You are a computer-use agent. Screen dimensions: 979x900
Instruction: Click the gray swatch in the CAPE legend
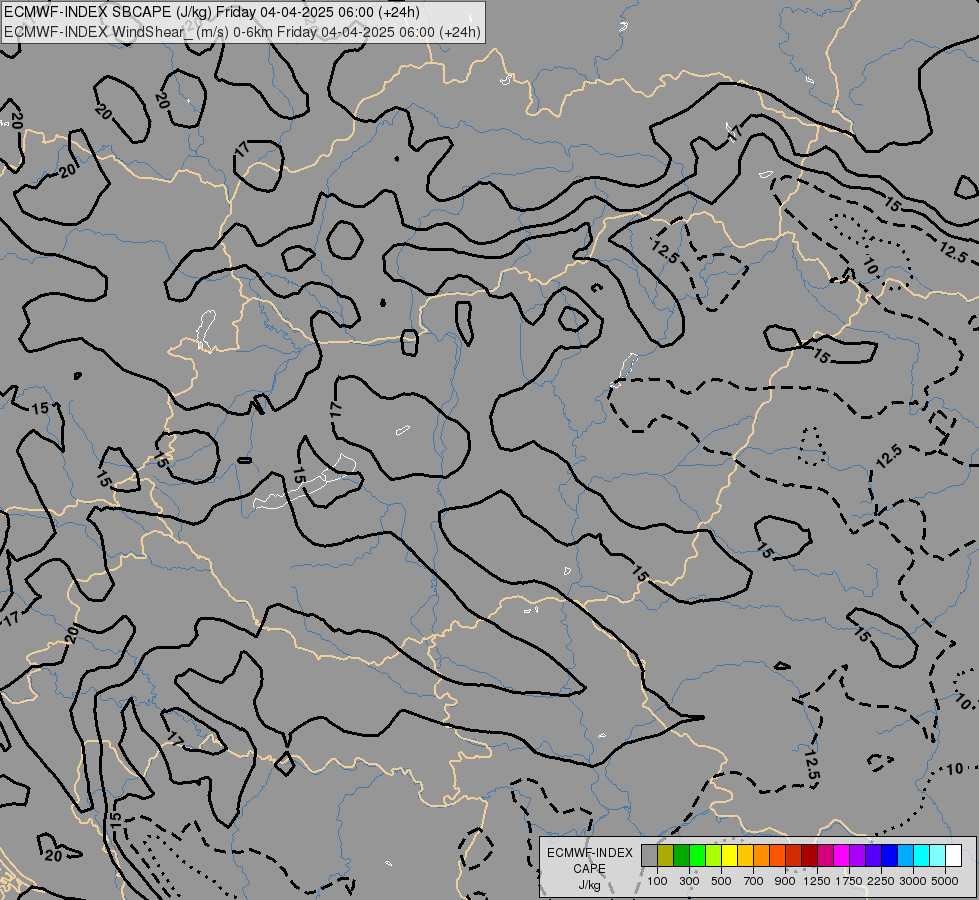[x=649, y=855]
